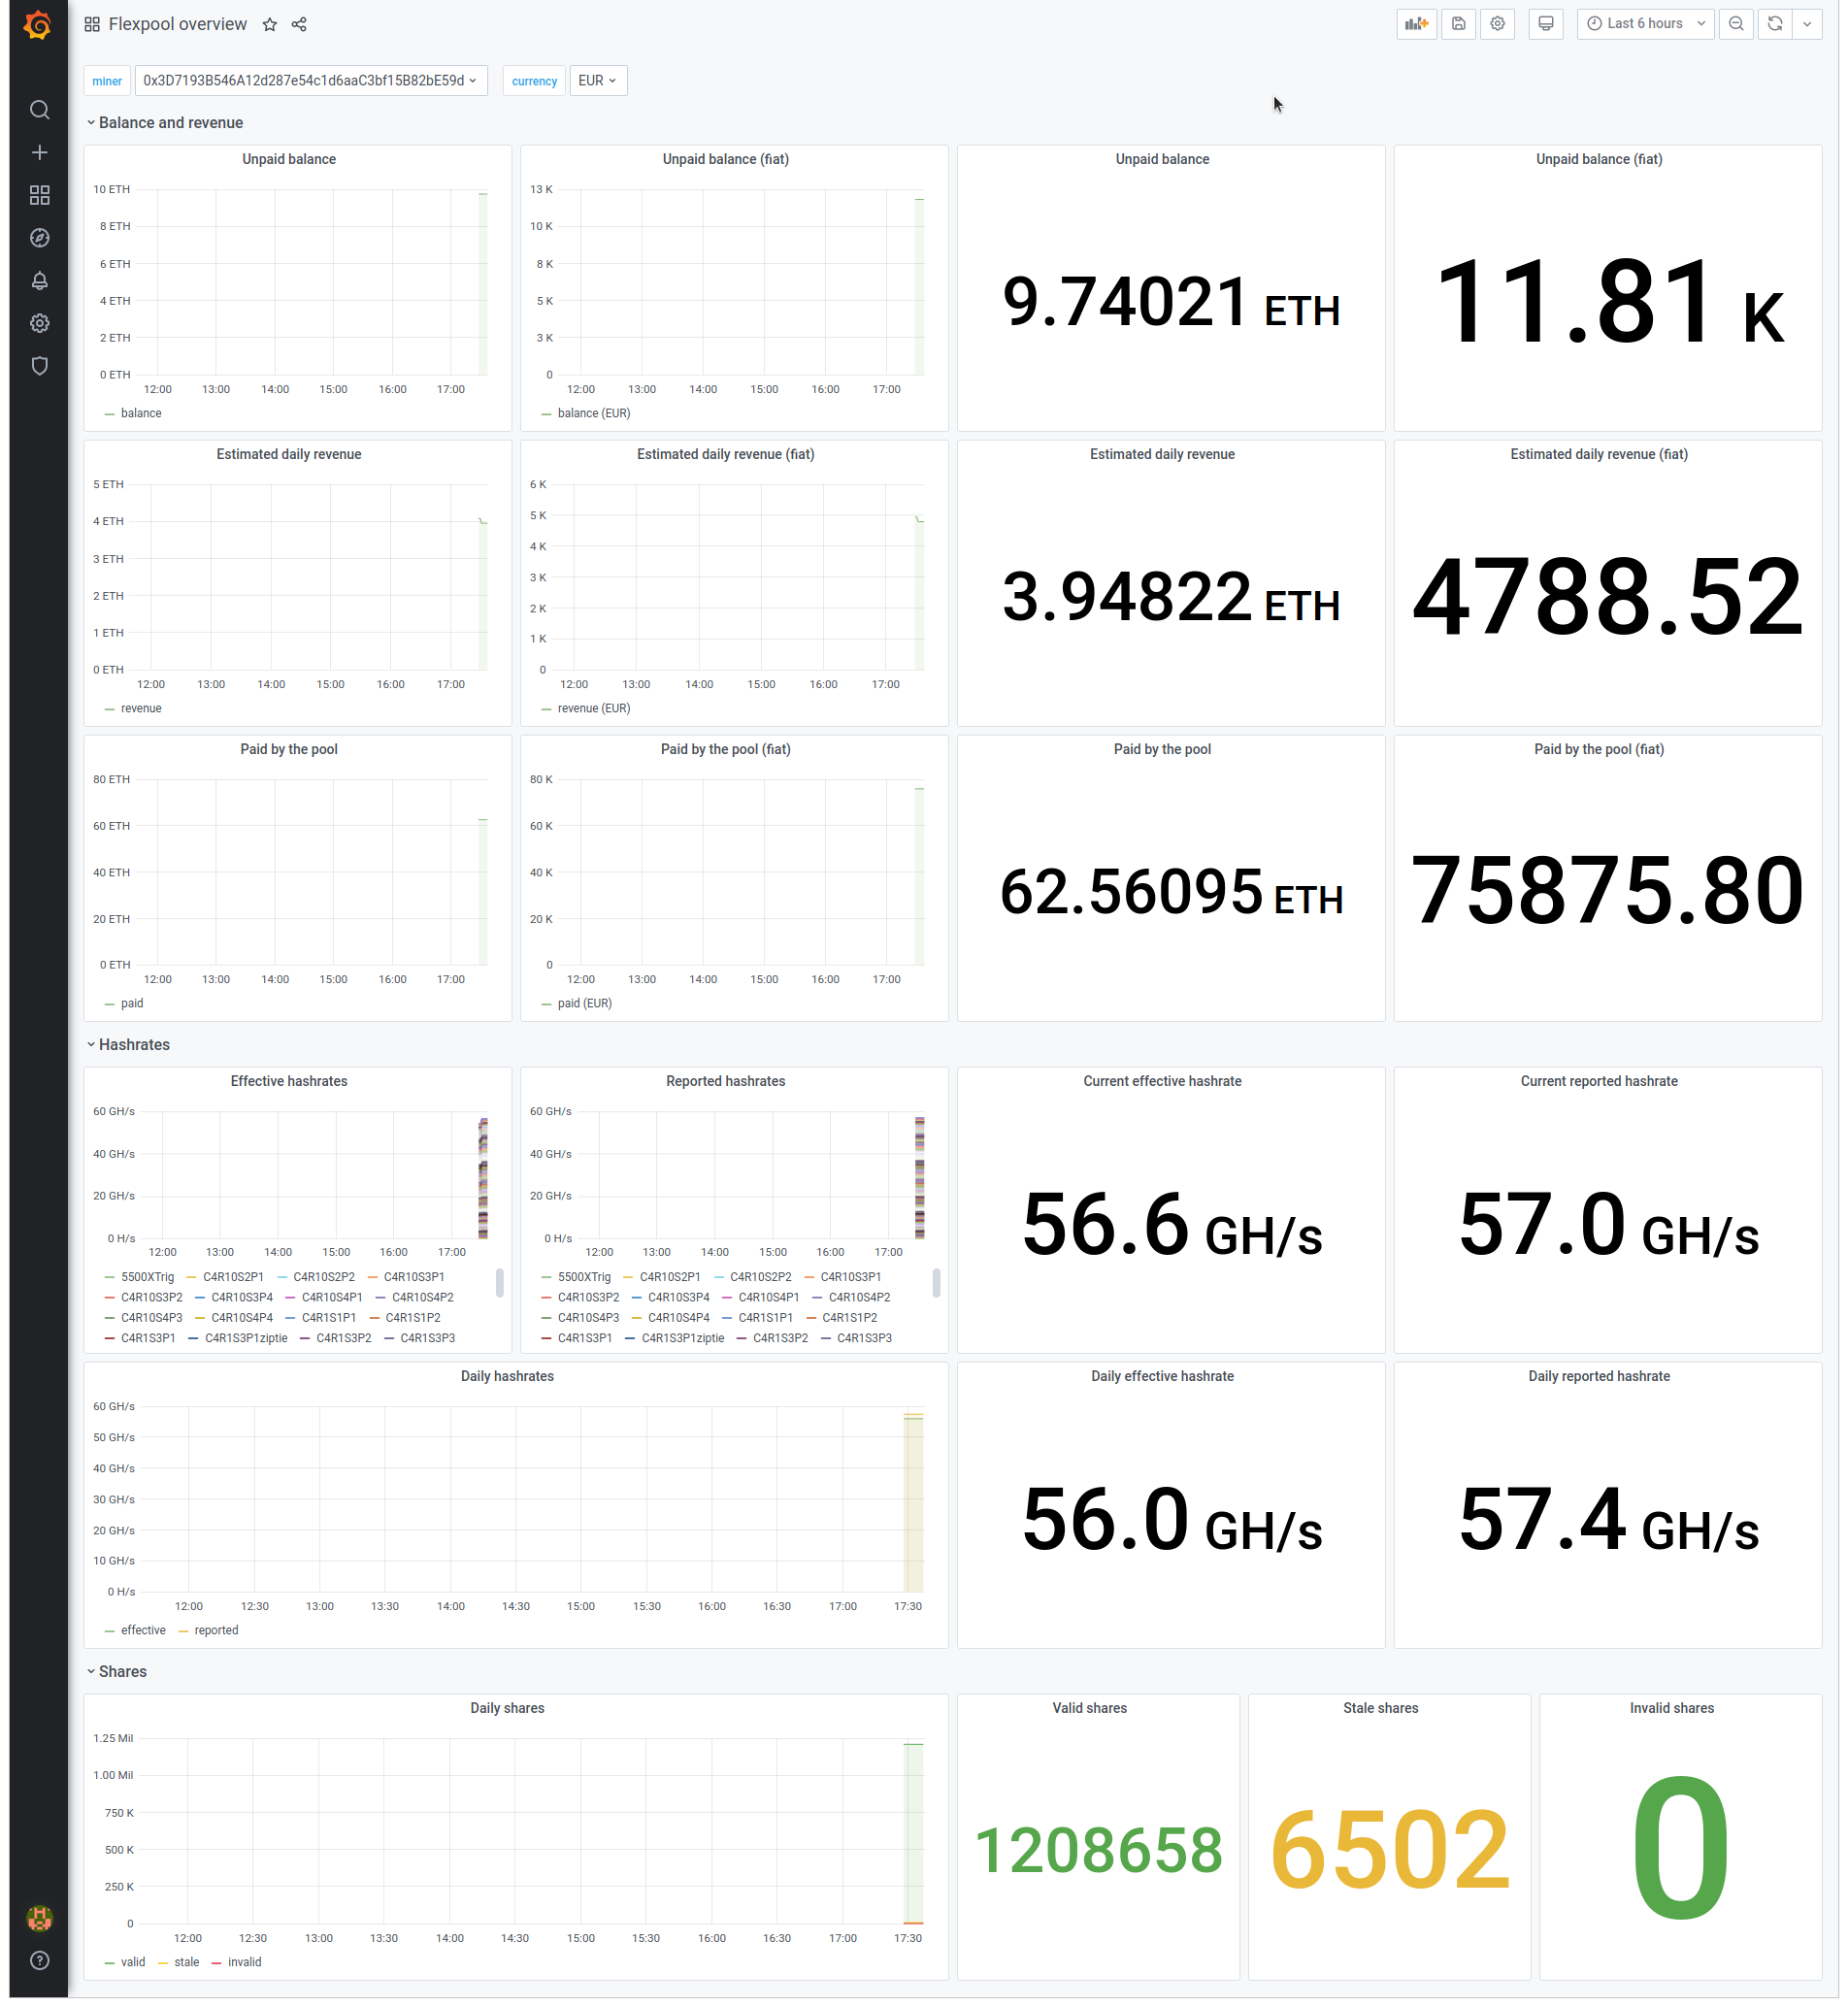
Task: Collapse the Hashrates row
Action: click(x=129, y=1046)
